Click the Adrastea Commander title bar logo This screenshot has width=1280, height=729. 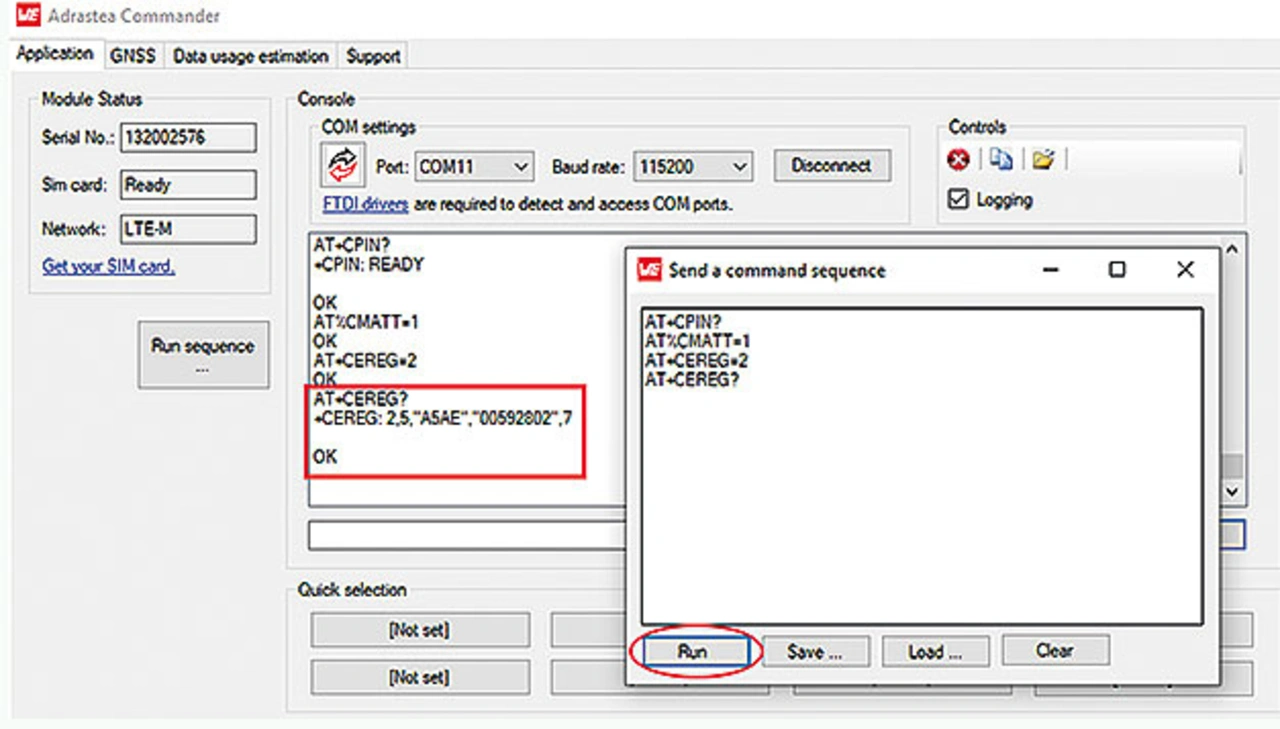tap(28, 16)
